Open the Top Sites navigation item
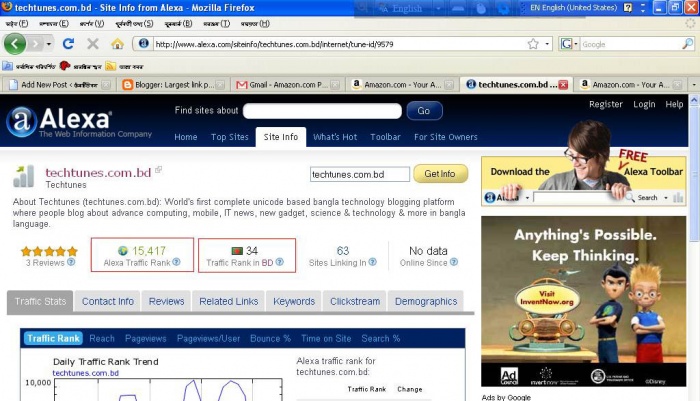This screenshot has height=401, width=700. (x=229, y=137)
